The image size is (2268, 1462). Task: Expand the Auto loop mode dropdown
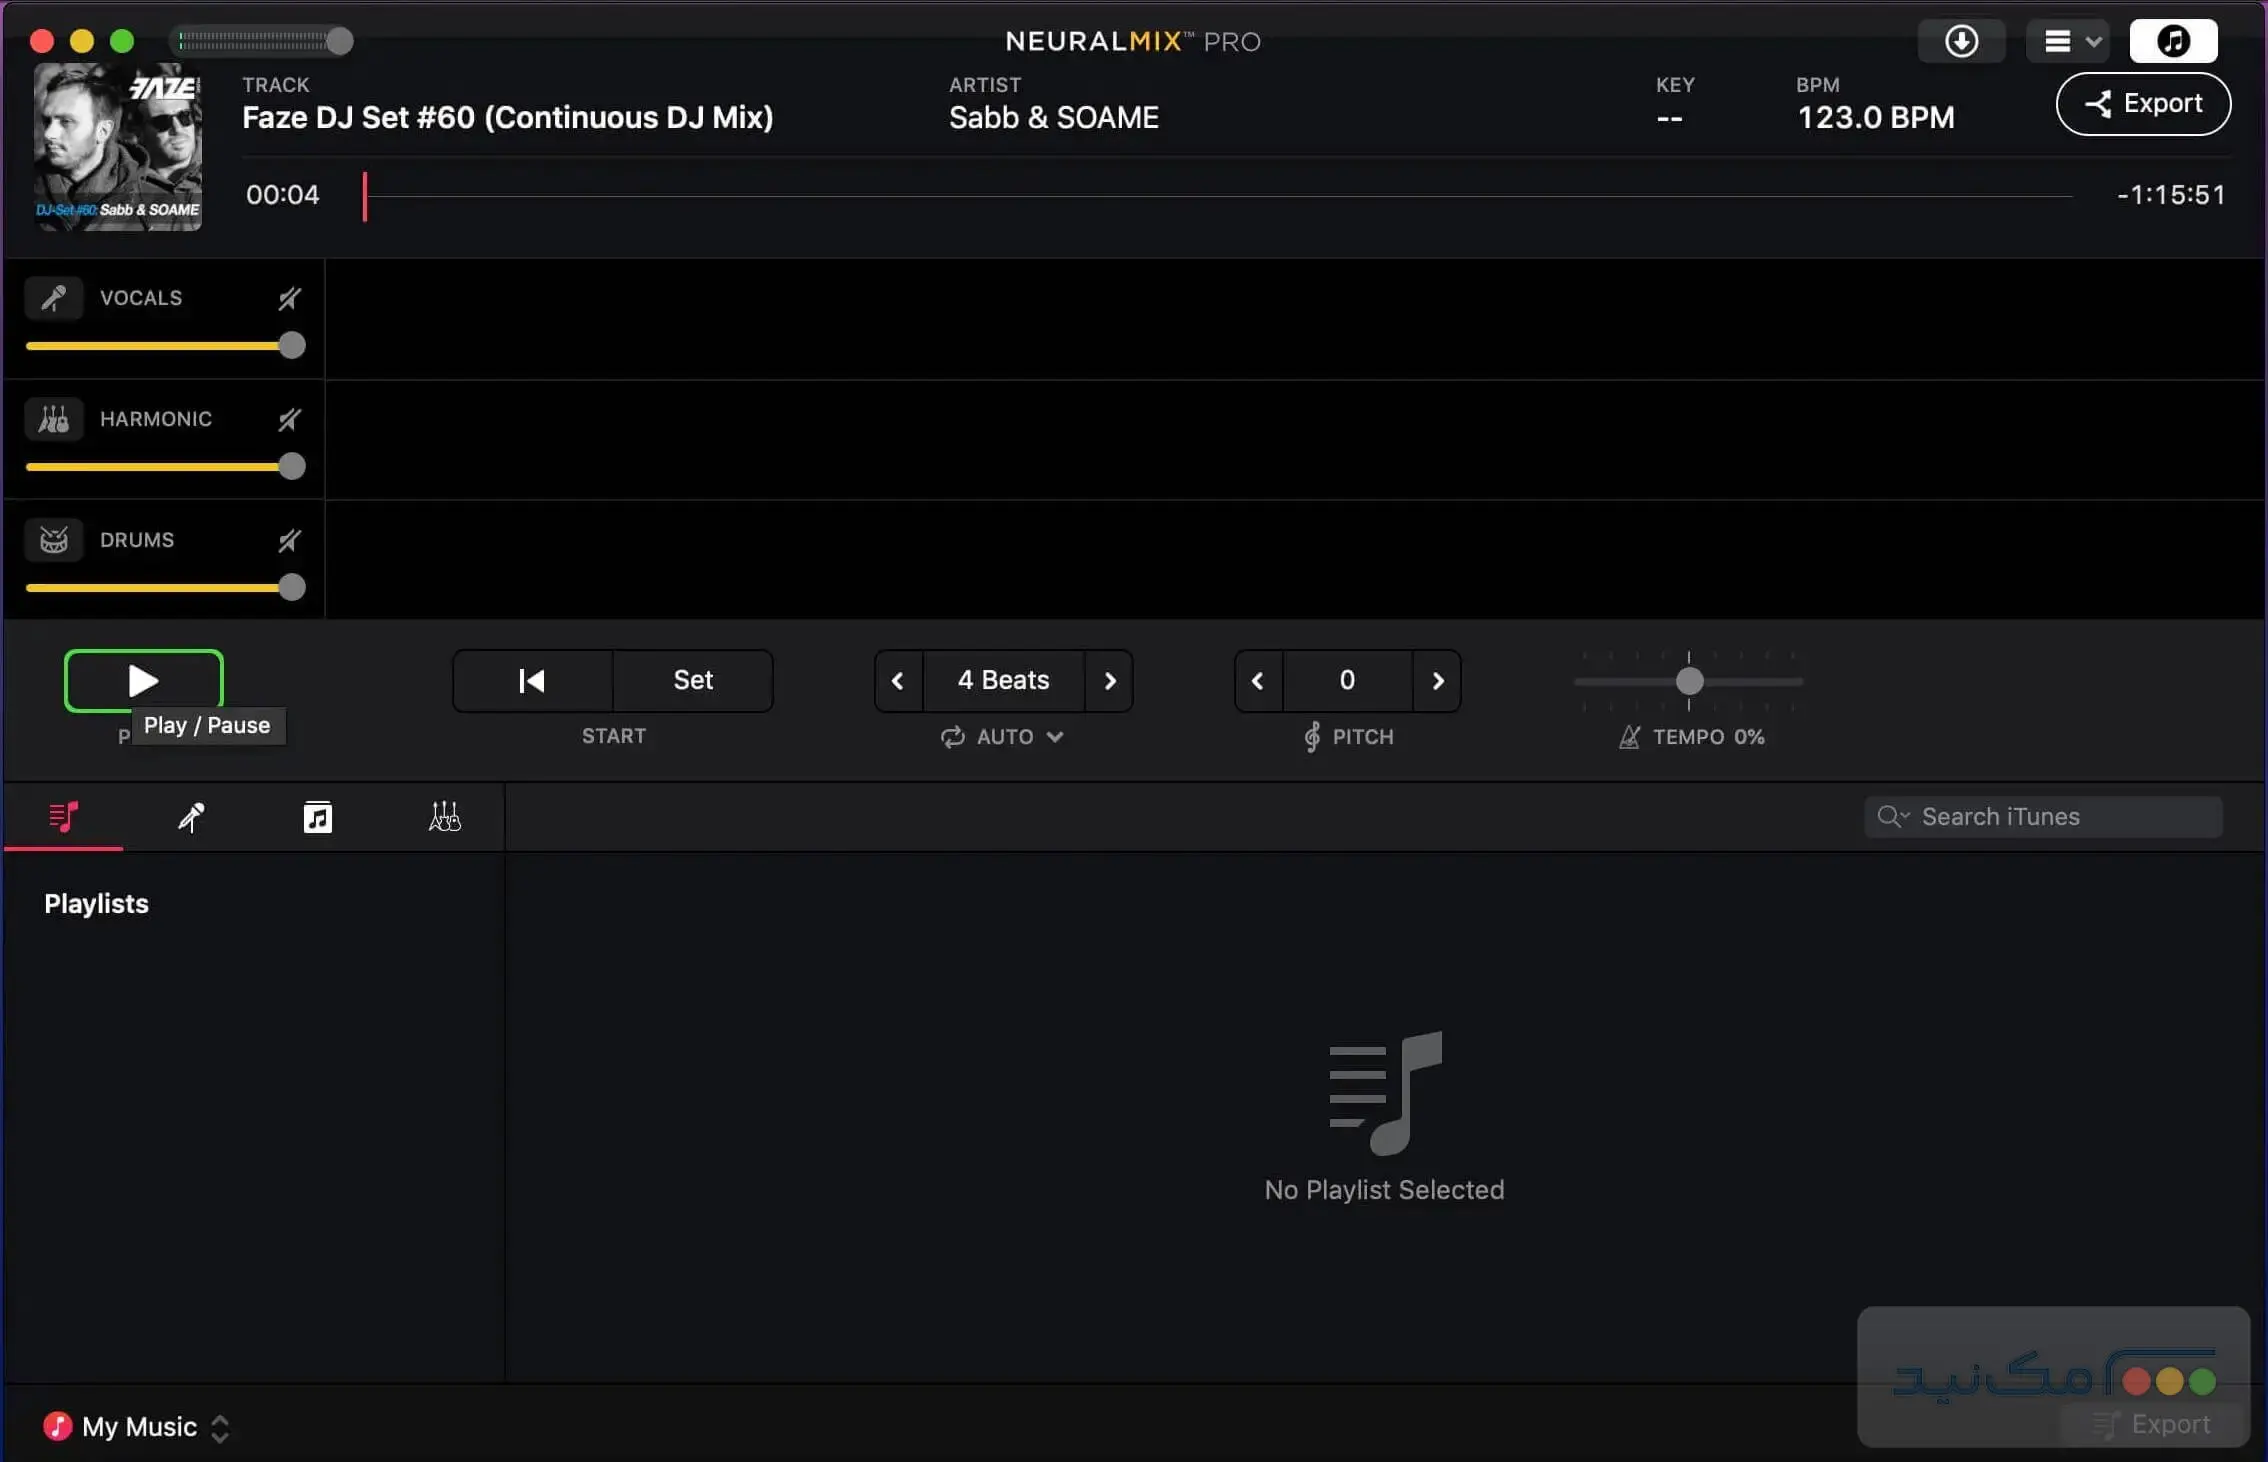click(x=1003, y=737)
